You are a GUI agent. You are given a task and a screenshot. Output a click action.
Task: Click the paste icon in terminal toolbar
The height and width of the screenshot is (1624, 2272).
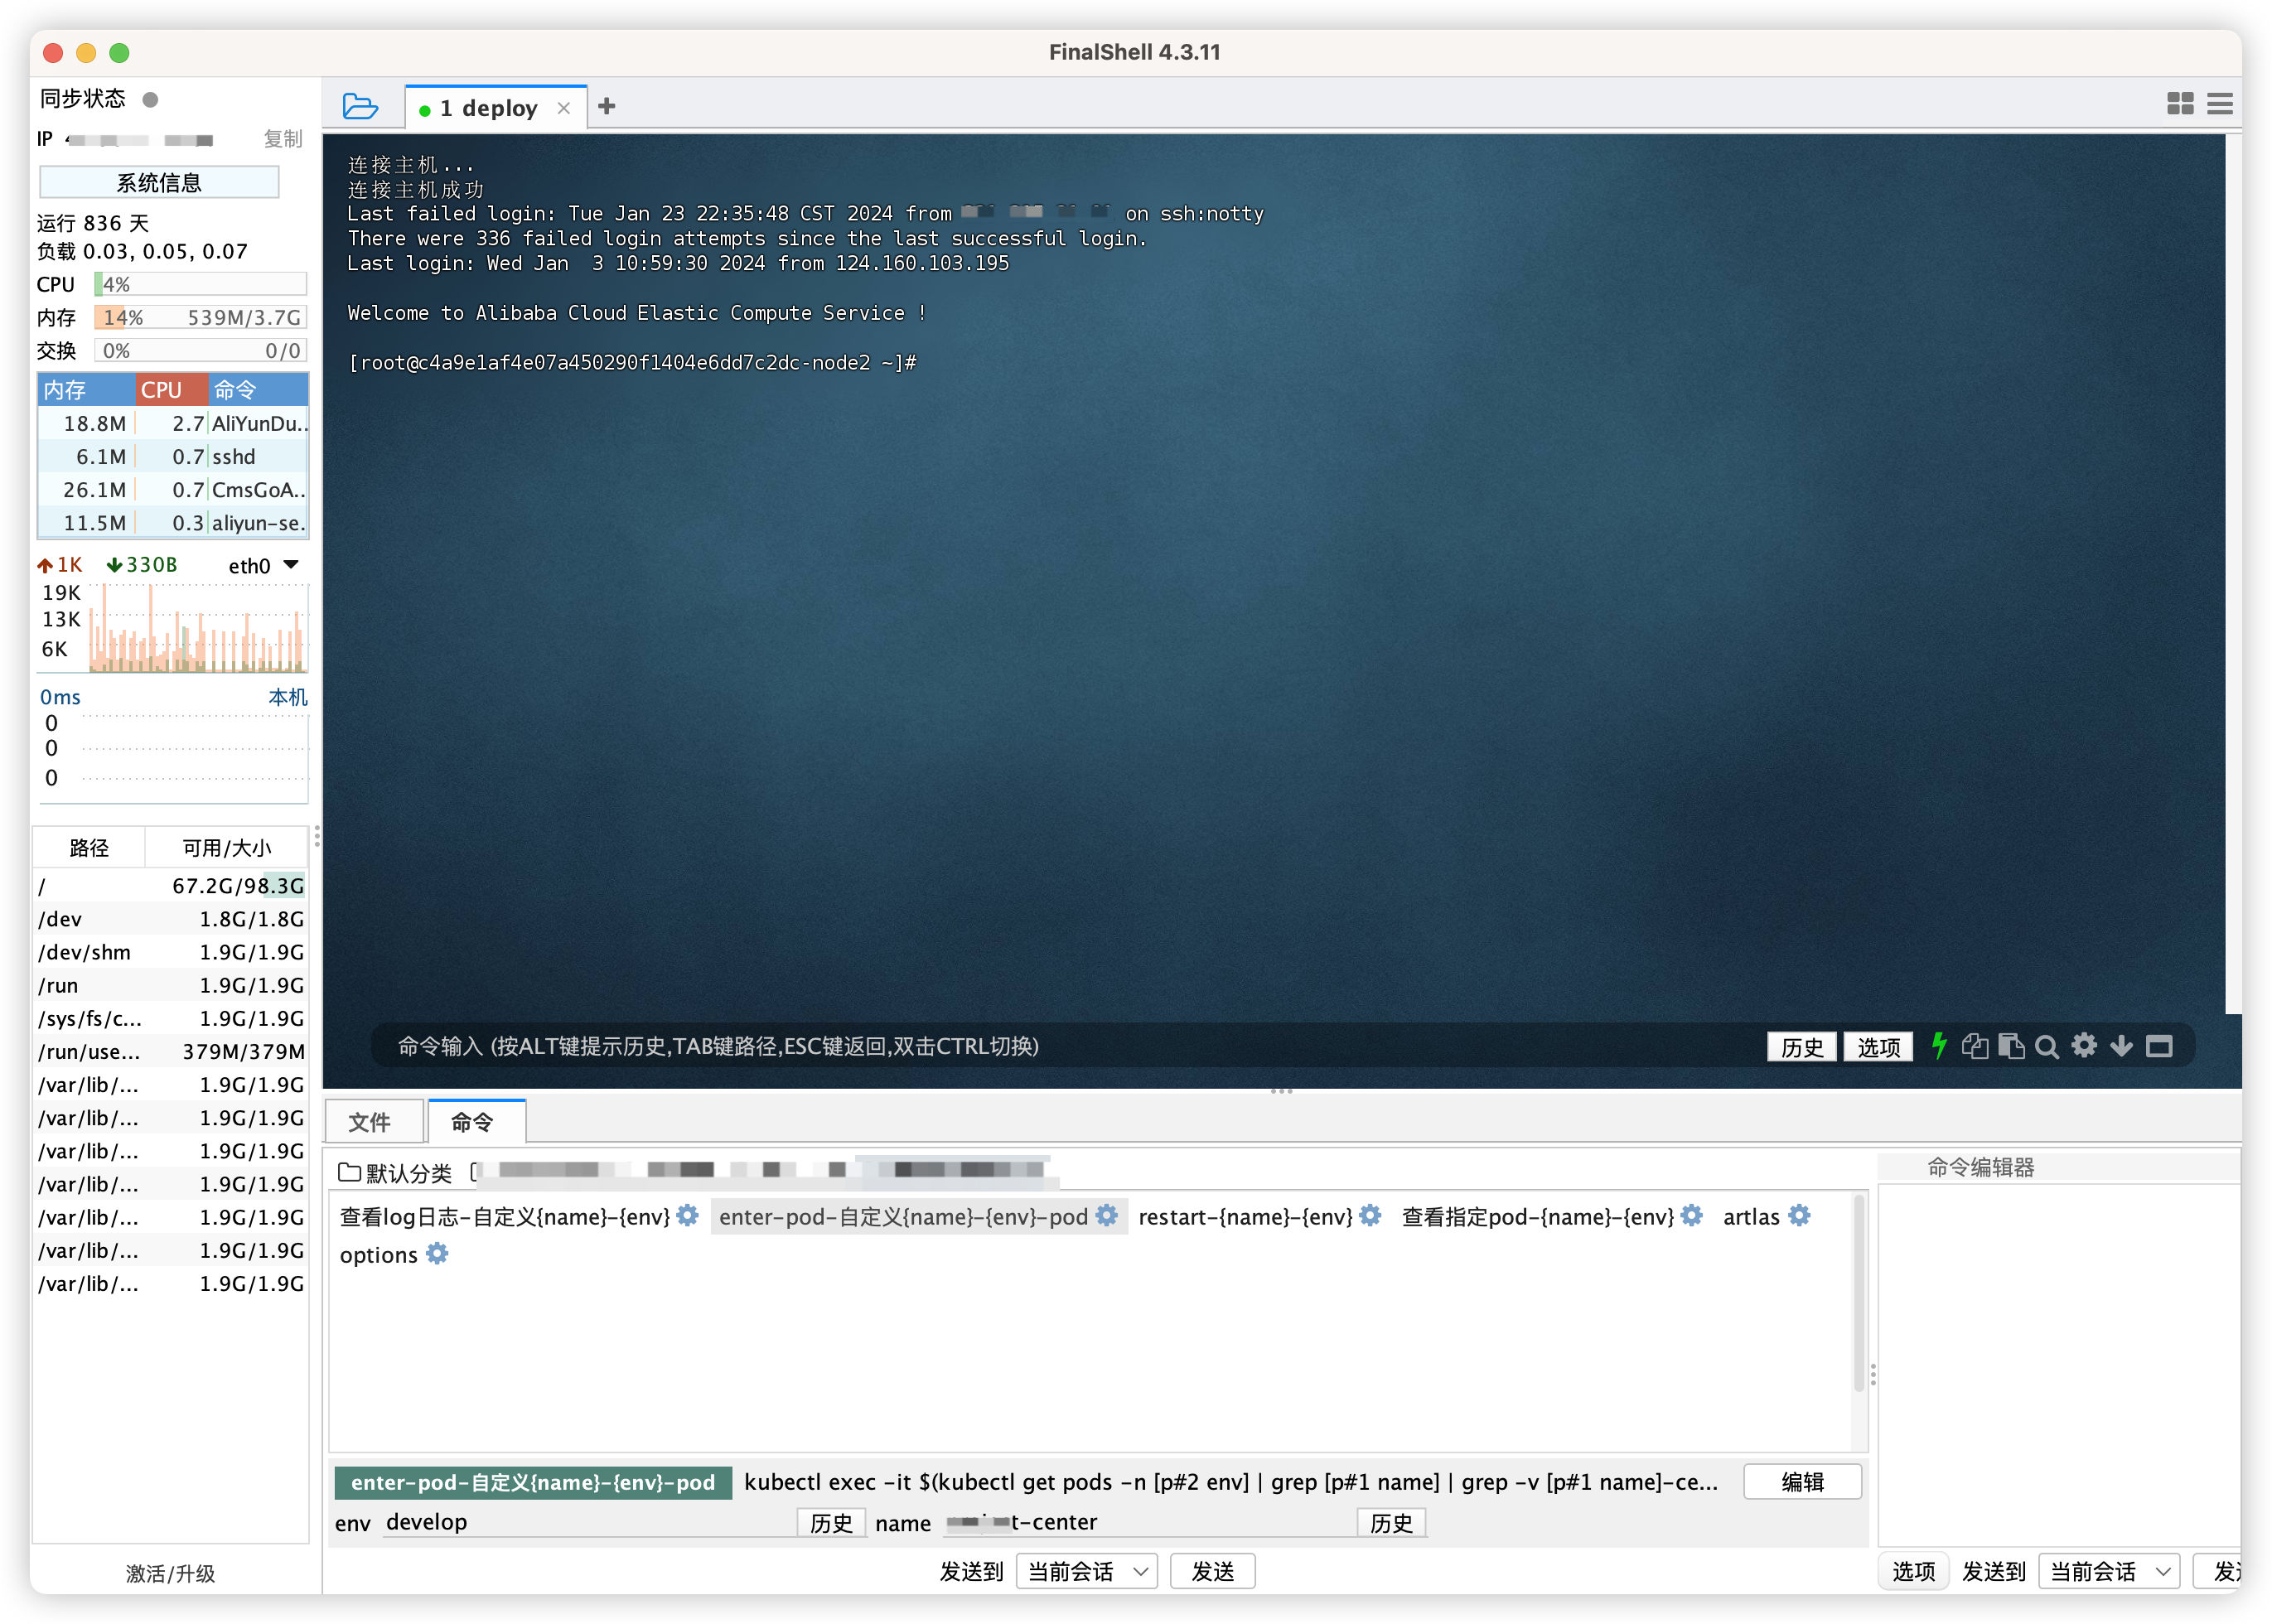click(x=2011, y=1046)
